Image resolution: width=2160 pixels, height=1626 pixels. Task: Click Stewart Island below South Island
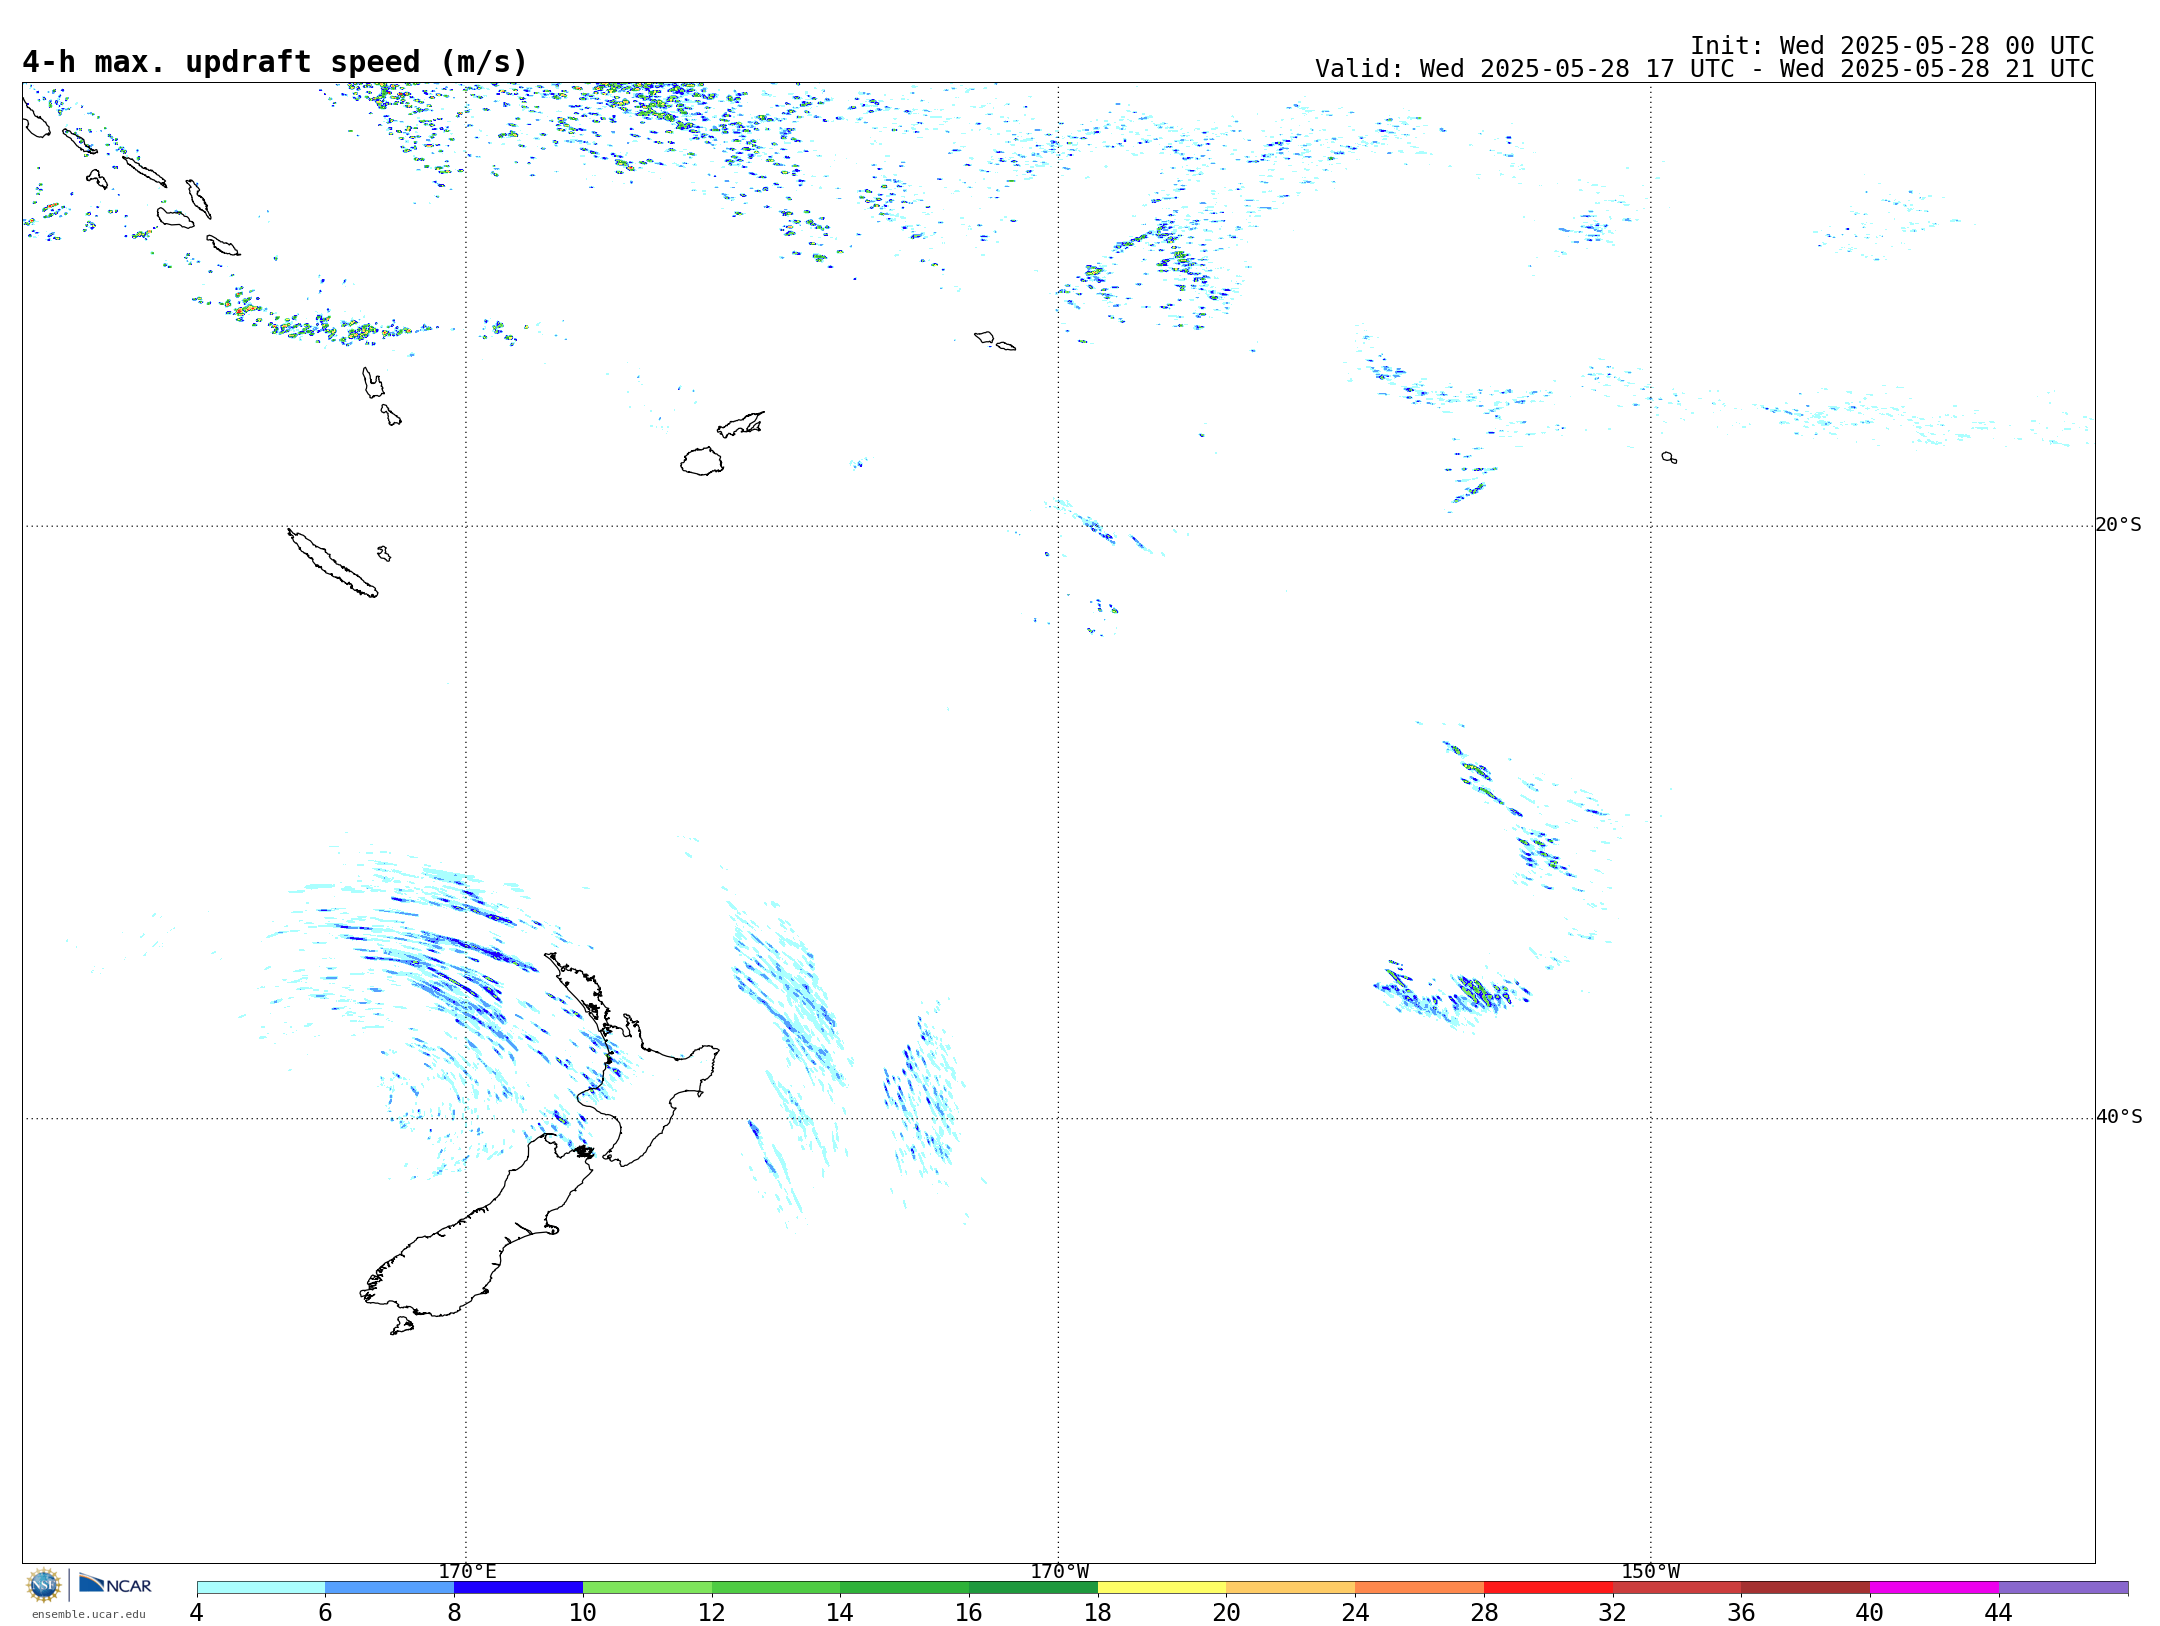[402, 1326]
